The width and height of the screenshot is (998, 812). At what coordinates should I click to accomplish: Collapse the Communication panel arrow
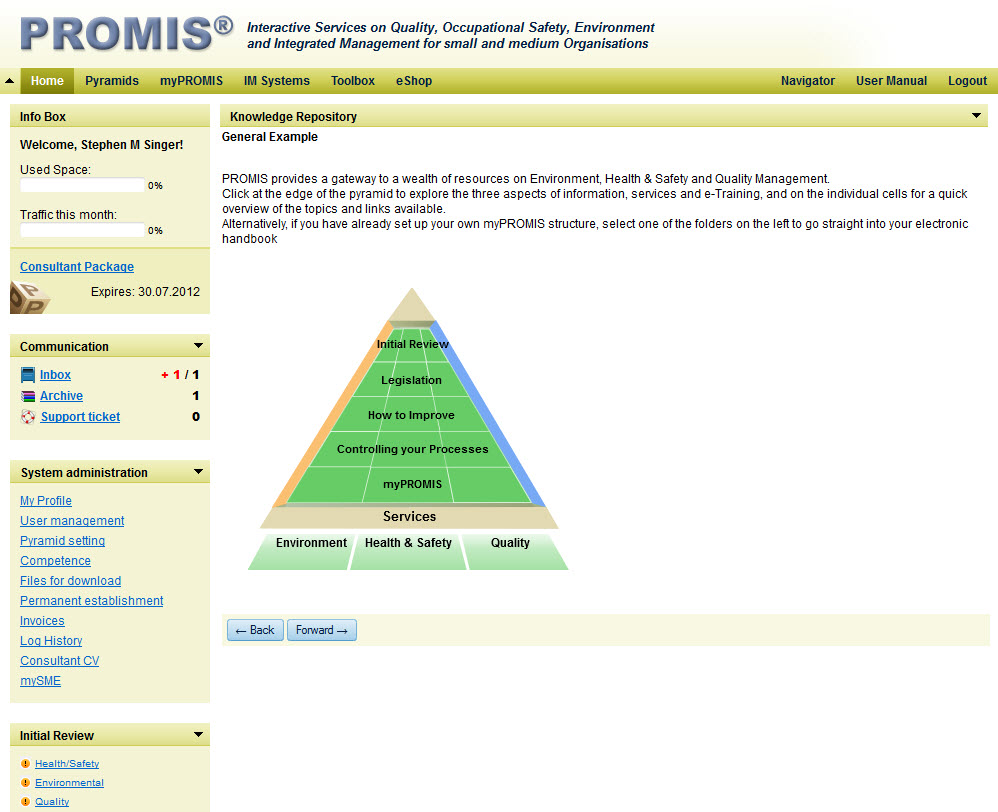tap(198, 346)
